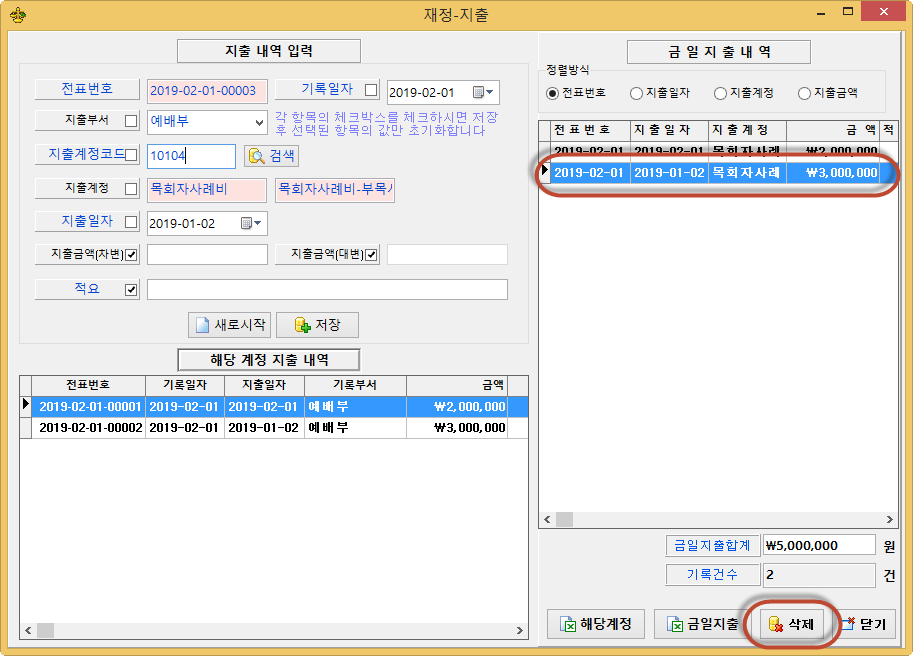Click the 금일지출합계 label button
The image size is (913, 656).
pyautogui.click(x=712, y=546)
